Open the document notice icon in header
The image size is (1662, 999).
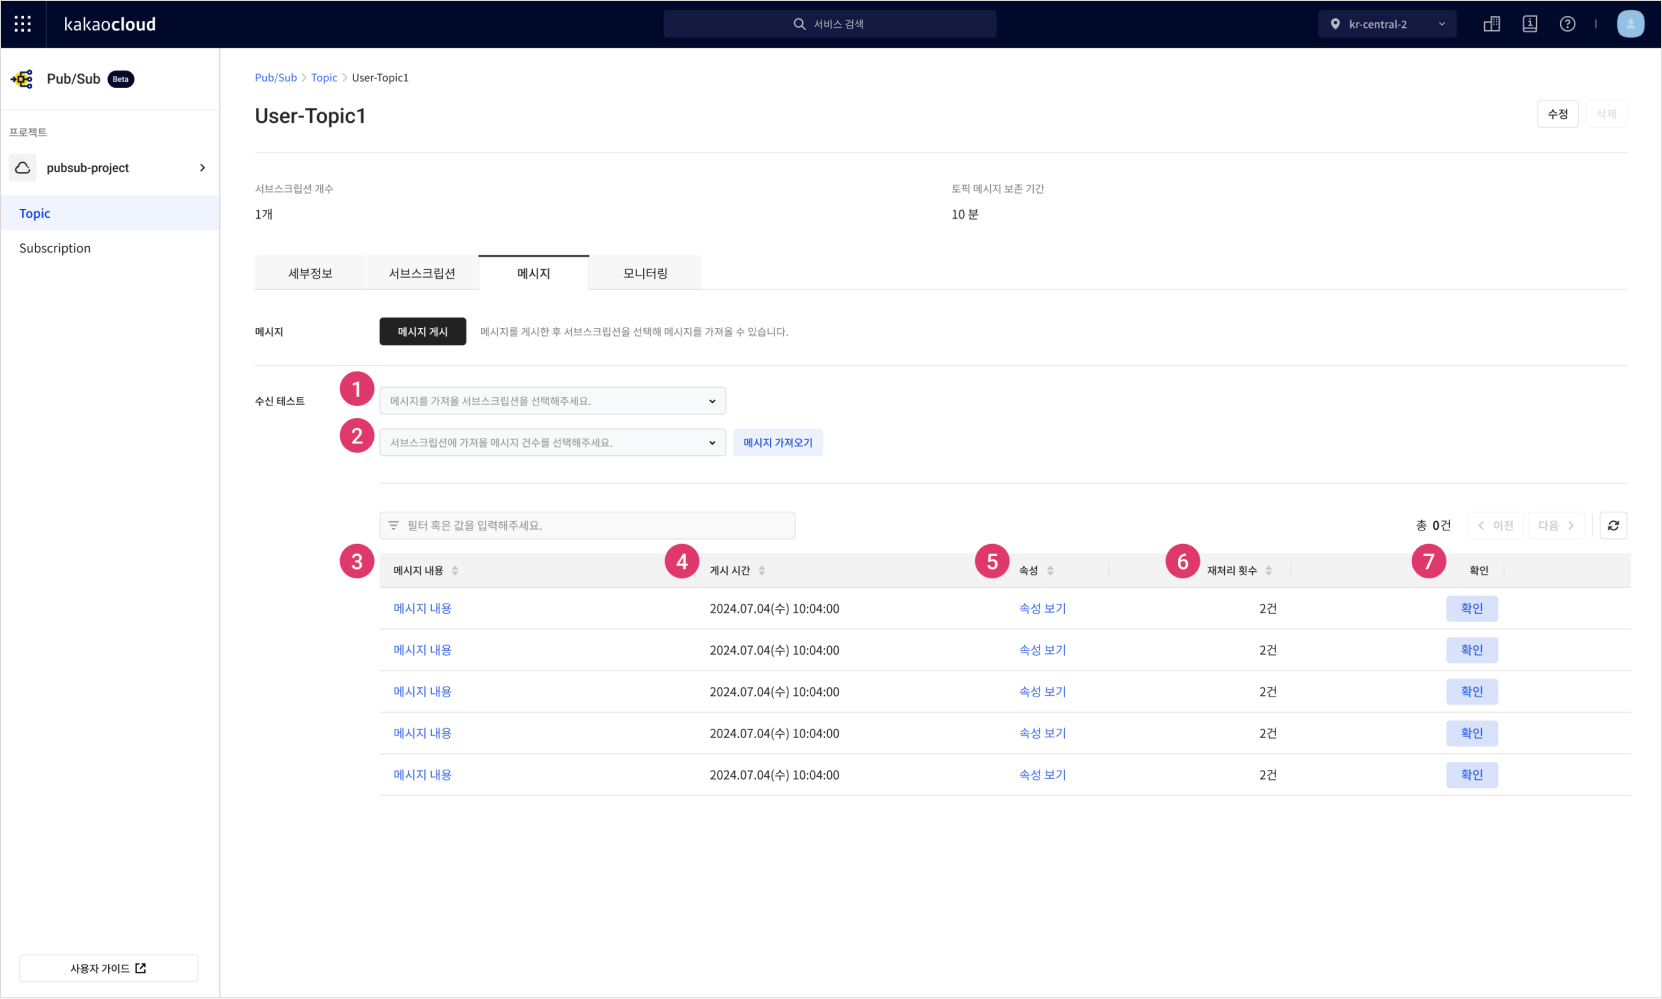pyautogui.click(x=1529, y=24)
